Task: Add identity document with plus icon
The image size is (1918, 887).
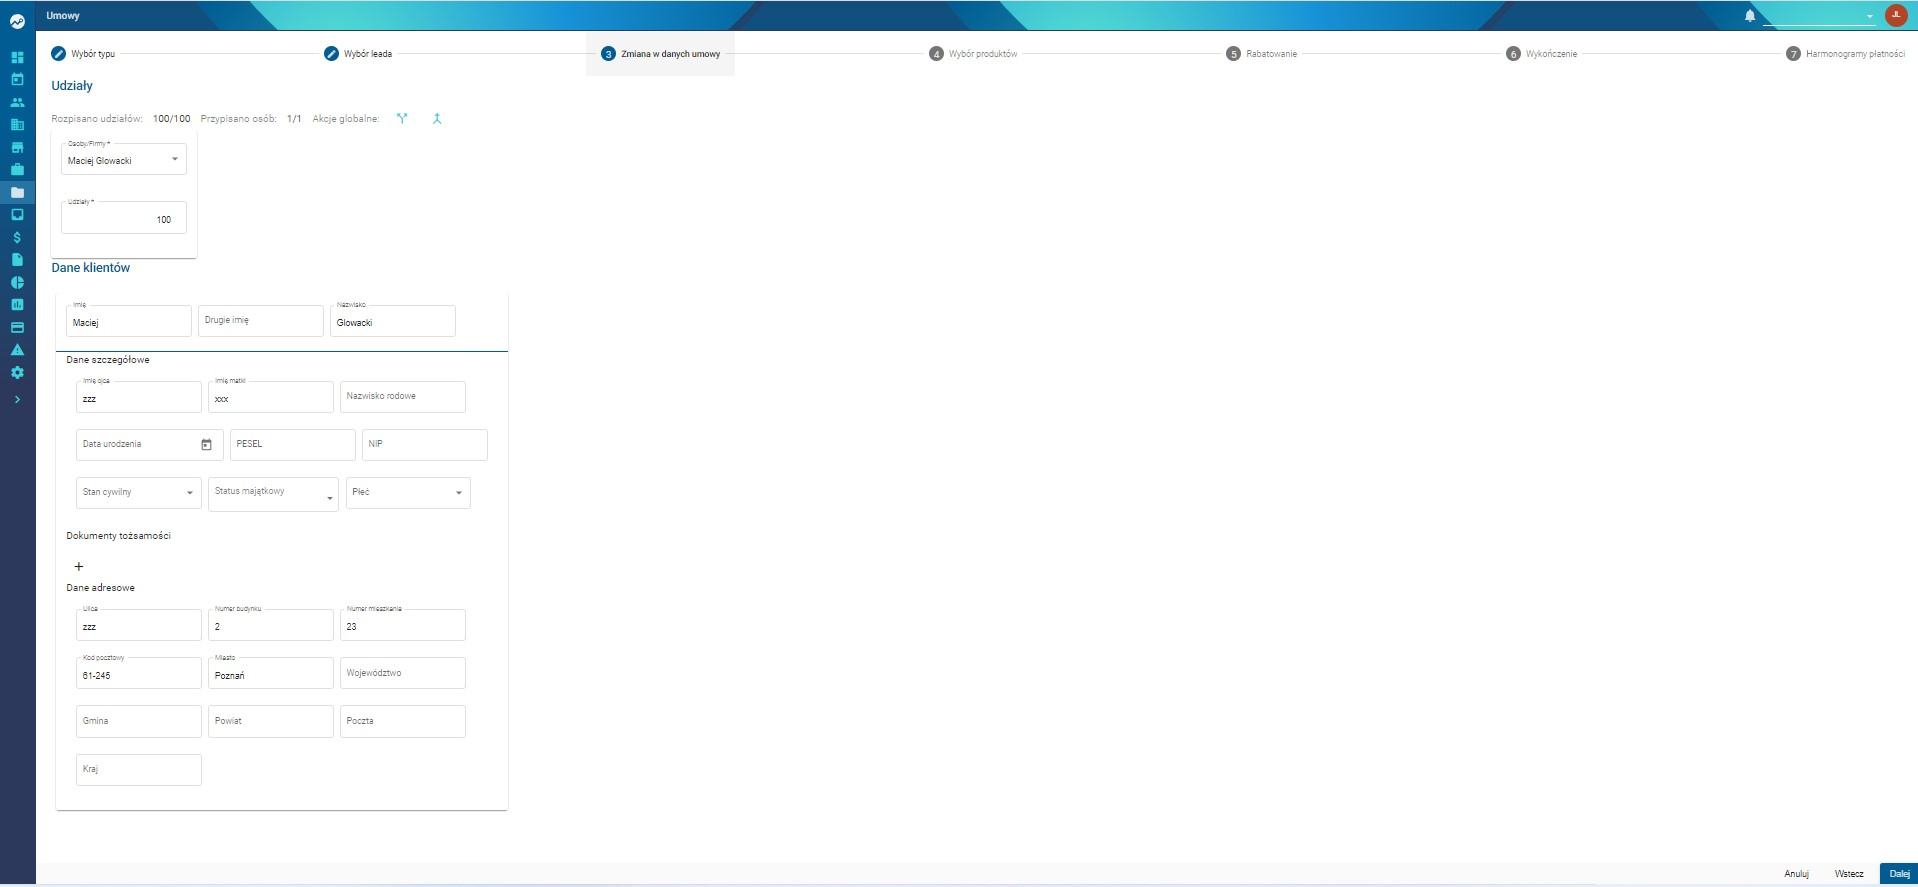Action: [x=79, y=566]
